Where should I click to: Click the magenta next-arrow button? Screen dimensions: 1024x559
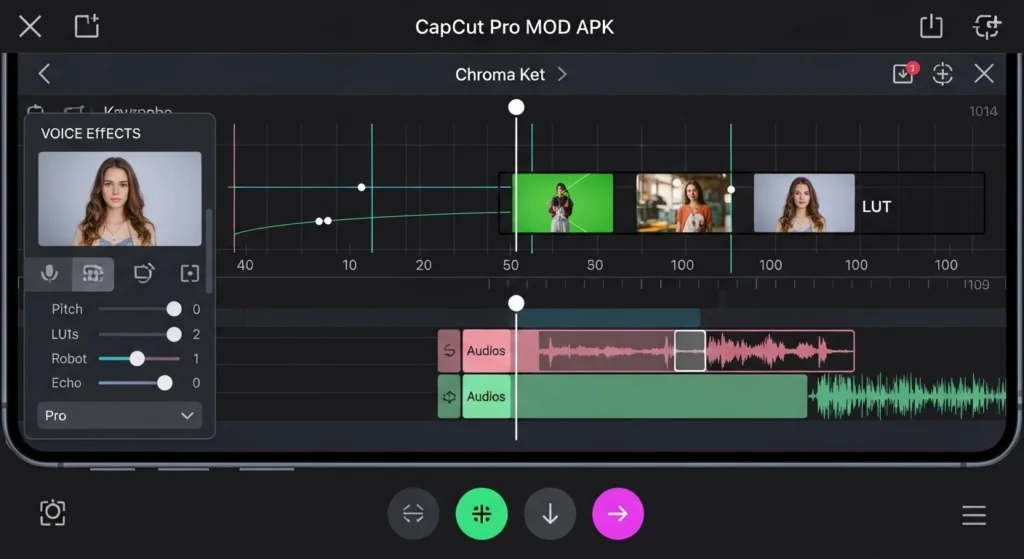pyautogui.click(x=618, y=514)
